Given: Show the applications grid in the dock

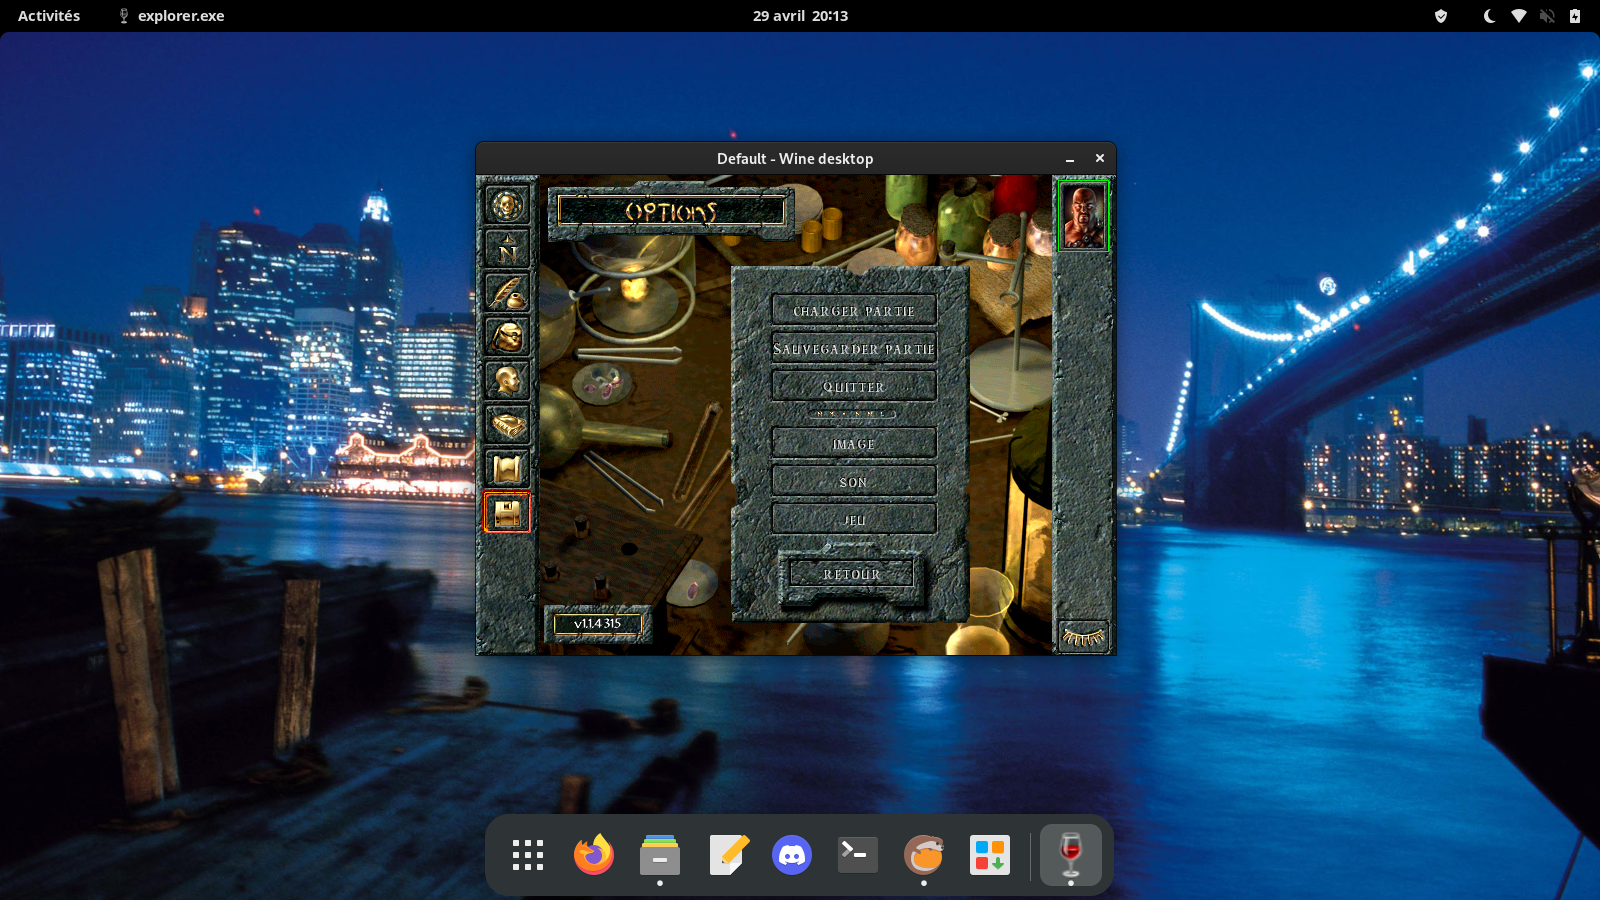Looking at the screenshot, I should 528,855.
